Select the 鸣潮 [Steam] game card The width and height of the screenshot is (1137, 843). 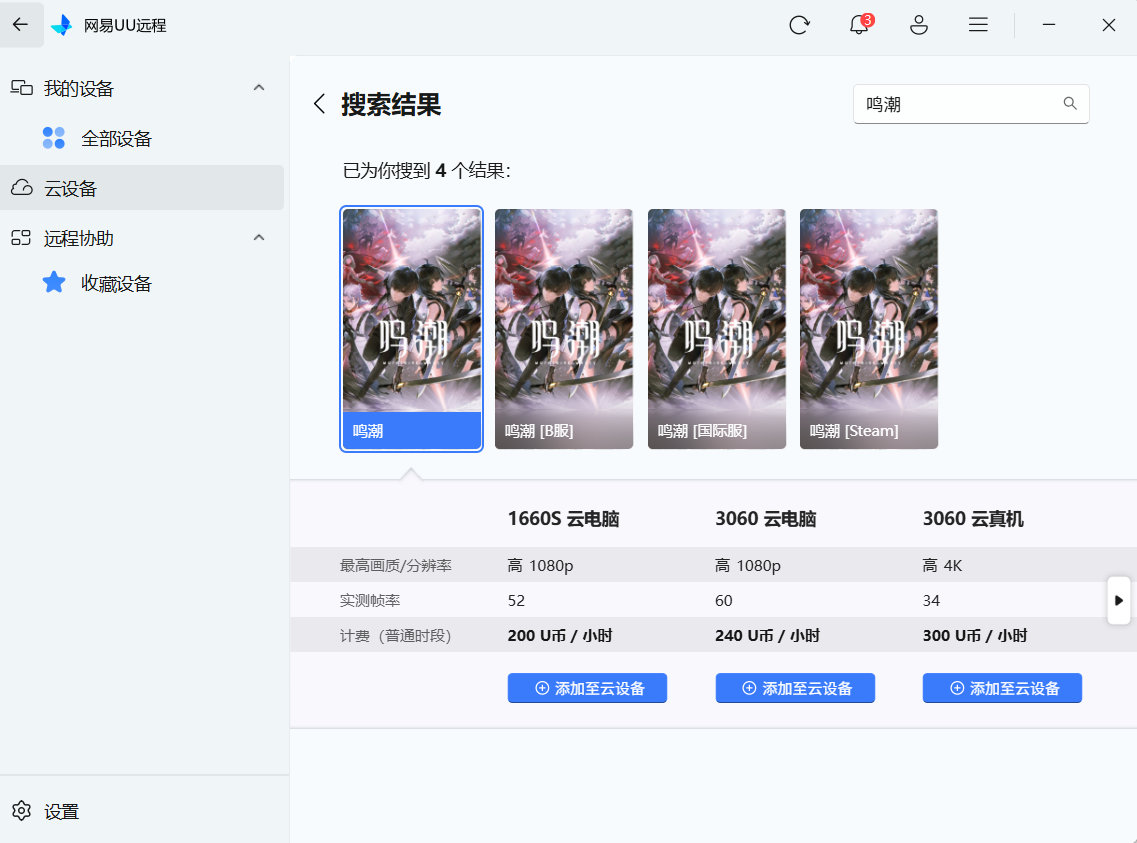[x=869, y=329]
